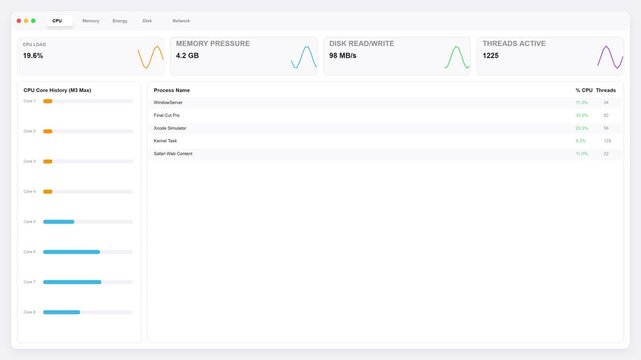This screenshot has height=360, width=641.
Task: Switch to the Disk tab
Action: [147, 21]
